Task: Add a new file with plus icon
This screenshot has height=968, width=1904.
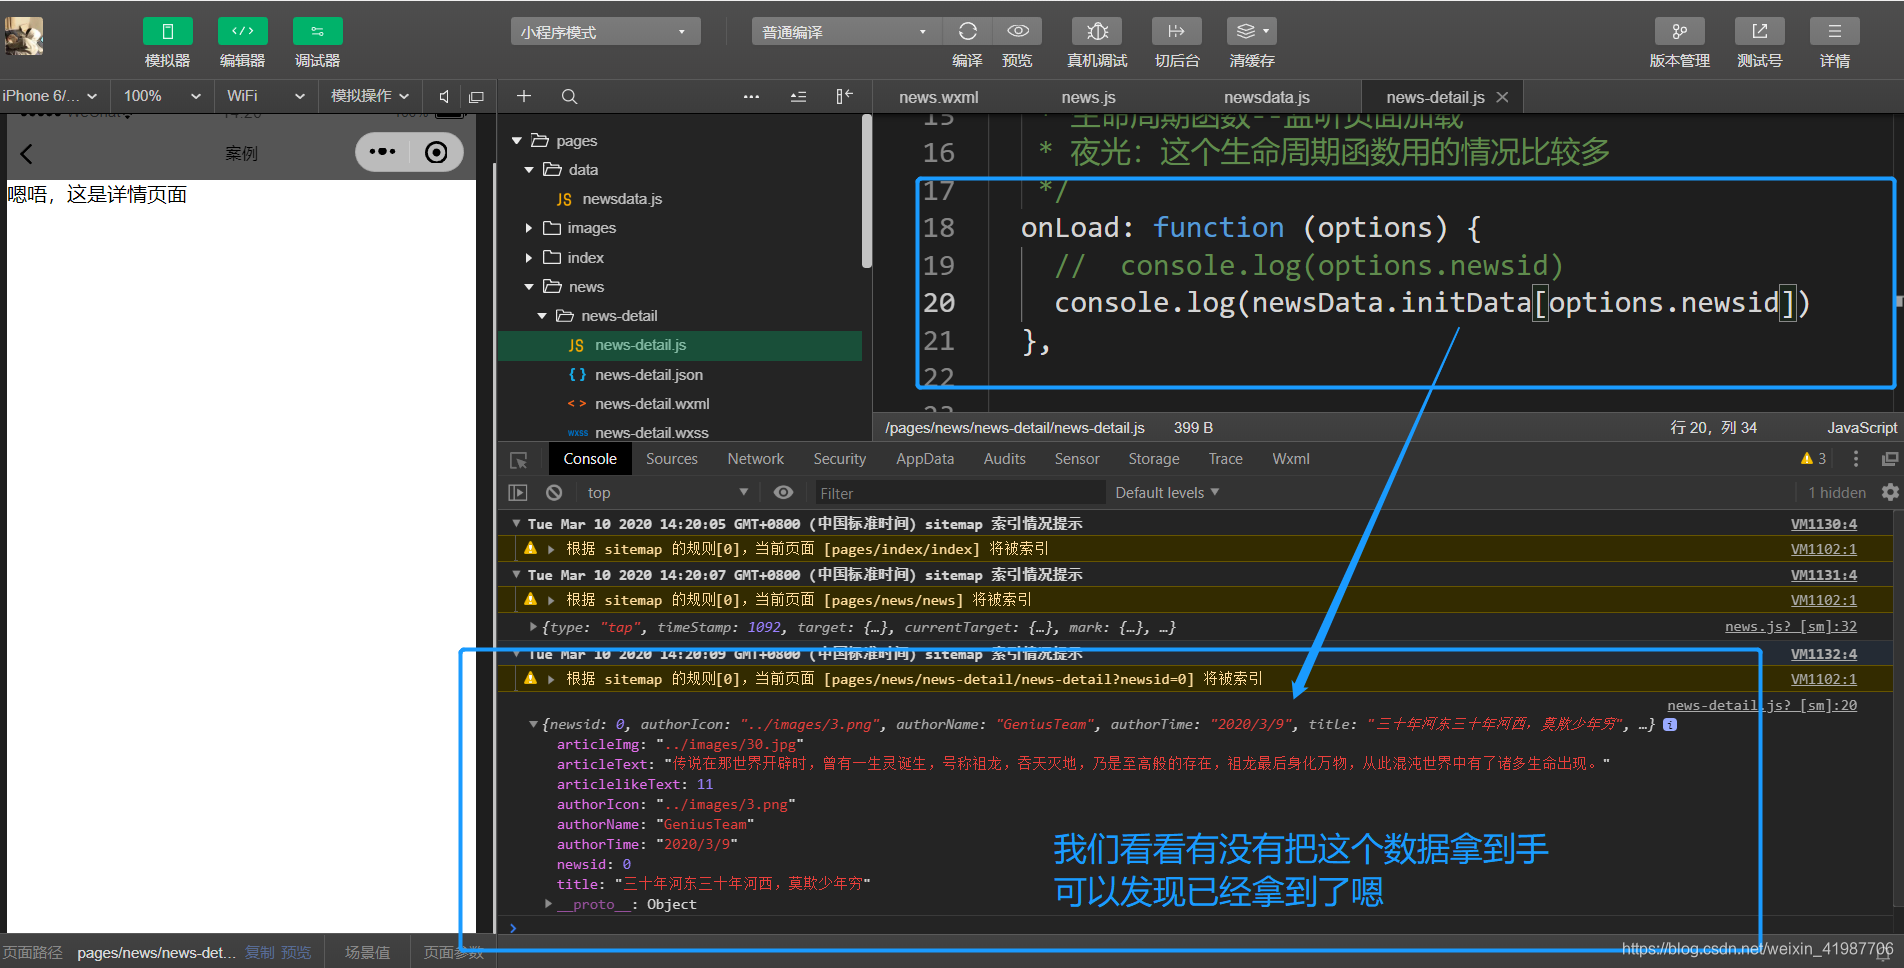Action: point(523,96)
